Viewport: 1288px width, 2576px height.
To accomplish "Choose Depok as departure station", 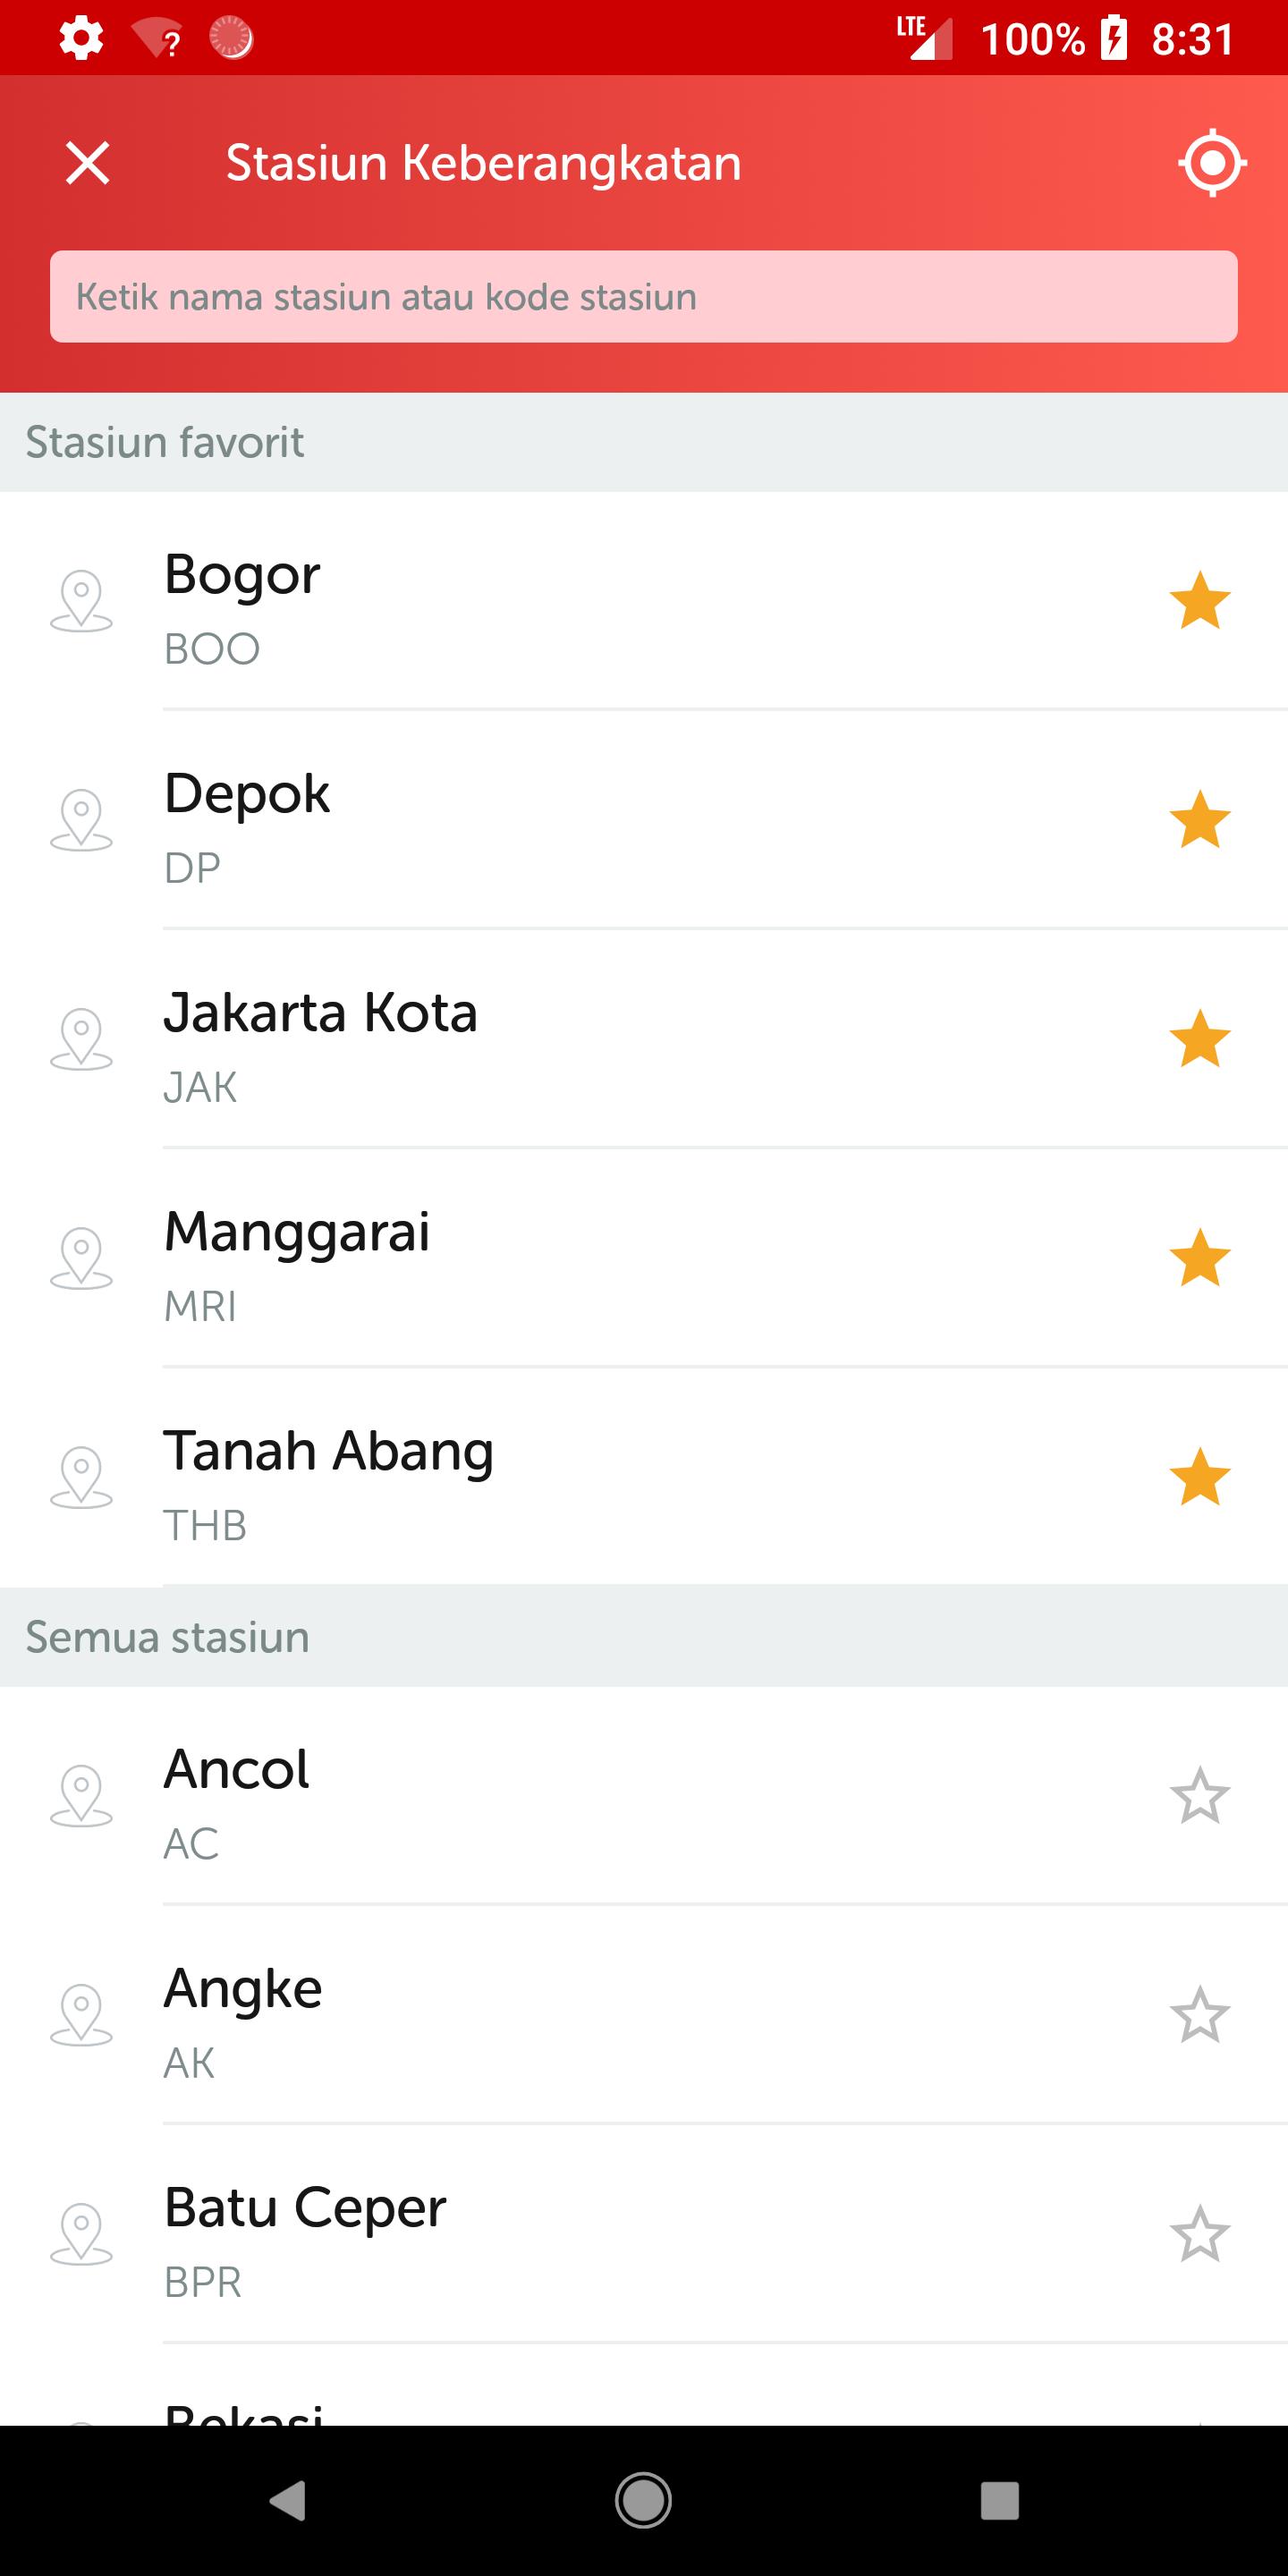I will [x=600, y=820].
